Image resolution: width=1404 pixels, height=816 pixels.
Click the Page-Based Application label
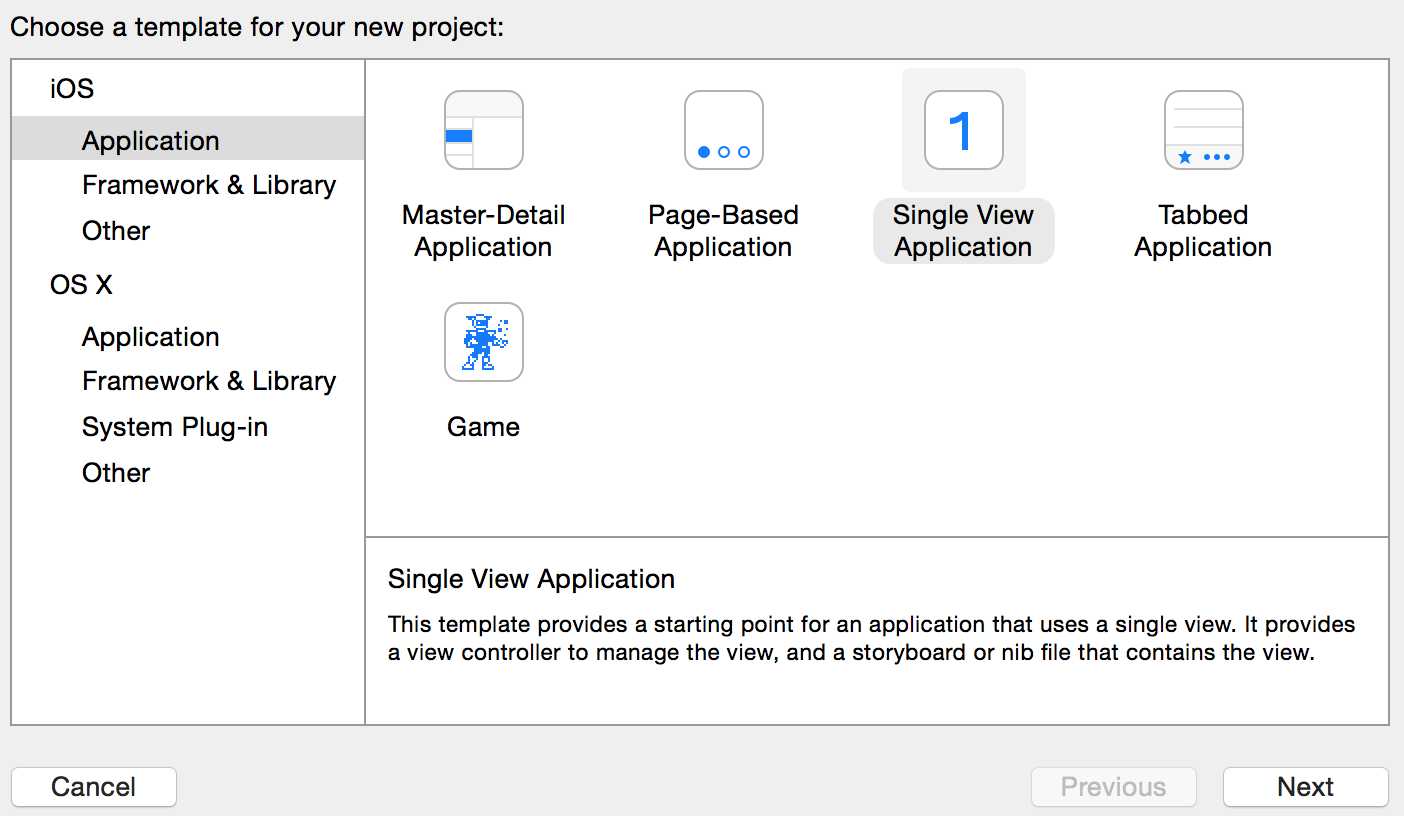[723, 231]
